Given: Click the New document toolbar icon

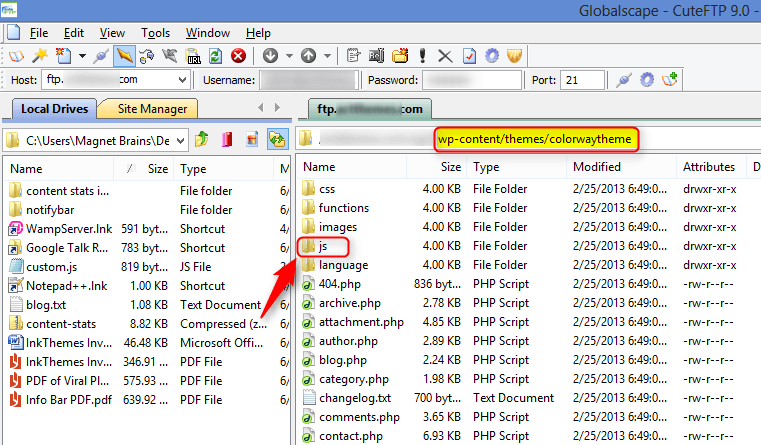Looking at the screenshot, I should coord(63,56).
